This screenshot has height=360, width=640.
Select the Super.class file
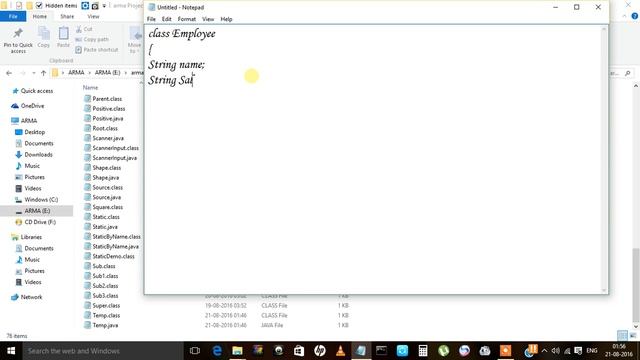[x=106, y=306]
